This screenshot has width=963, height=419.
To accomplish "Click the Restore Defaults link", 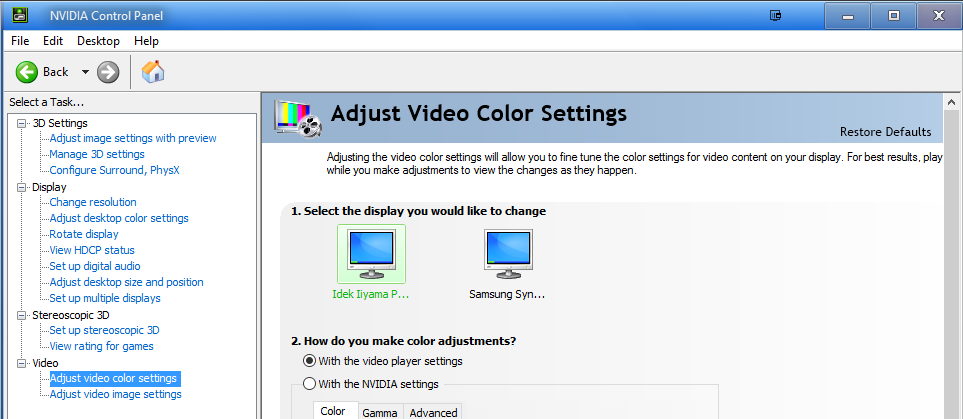I will [885, 132].
